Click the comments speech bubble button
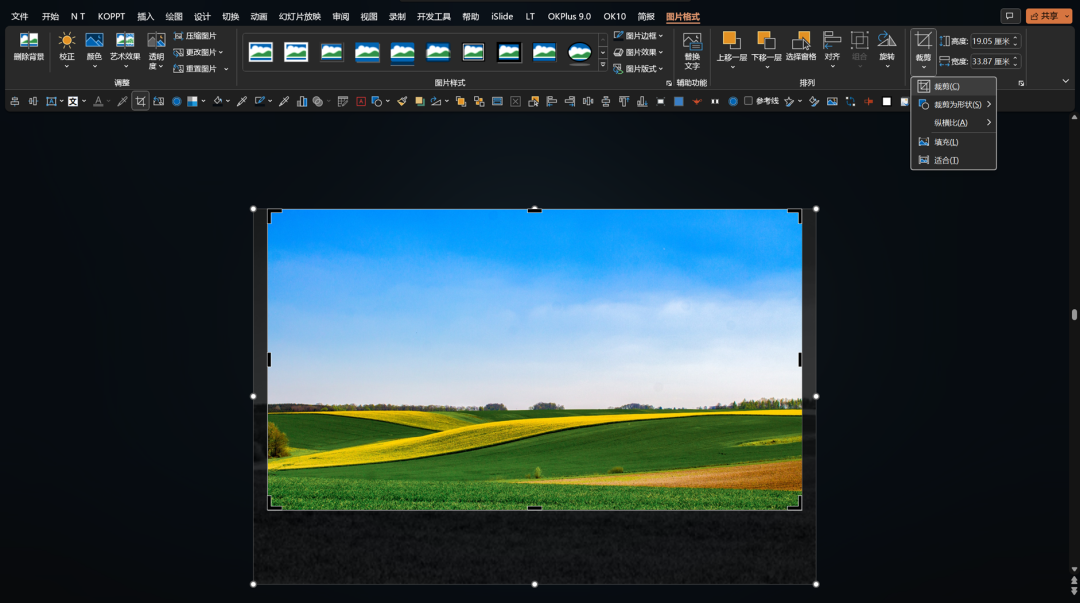 (1010, 16)
